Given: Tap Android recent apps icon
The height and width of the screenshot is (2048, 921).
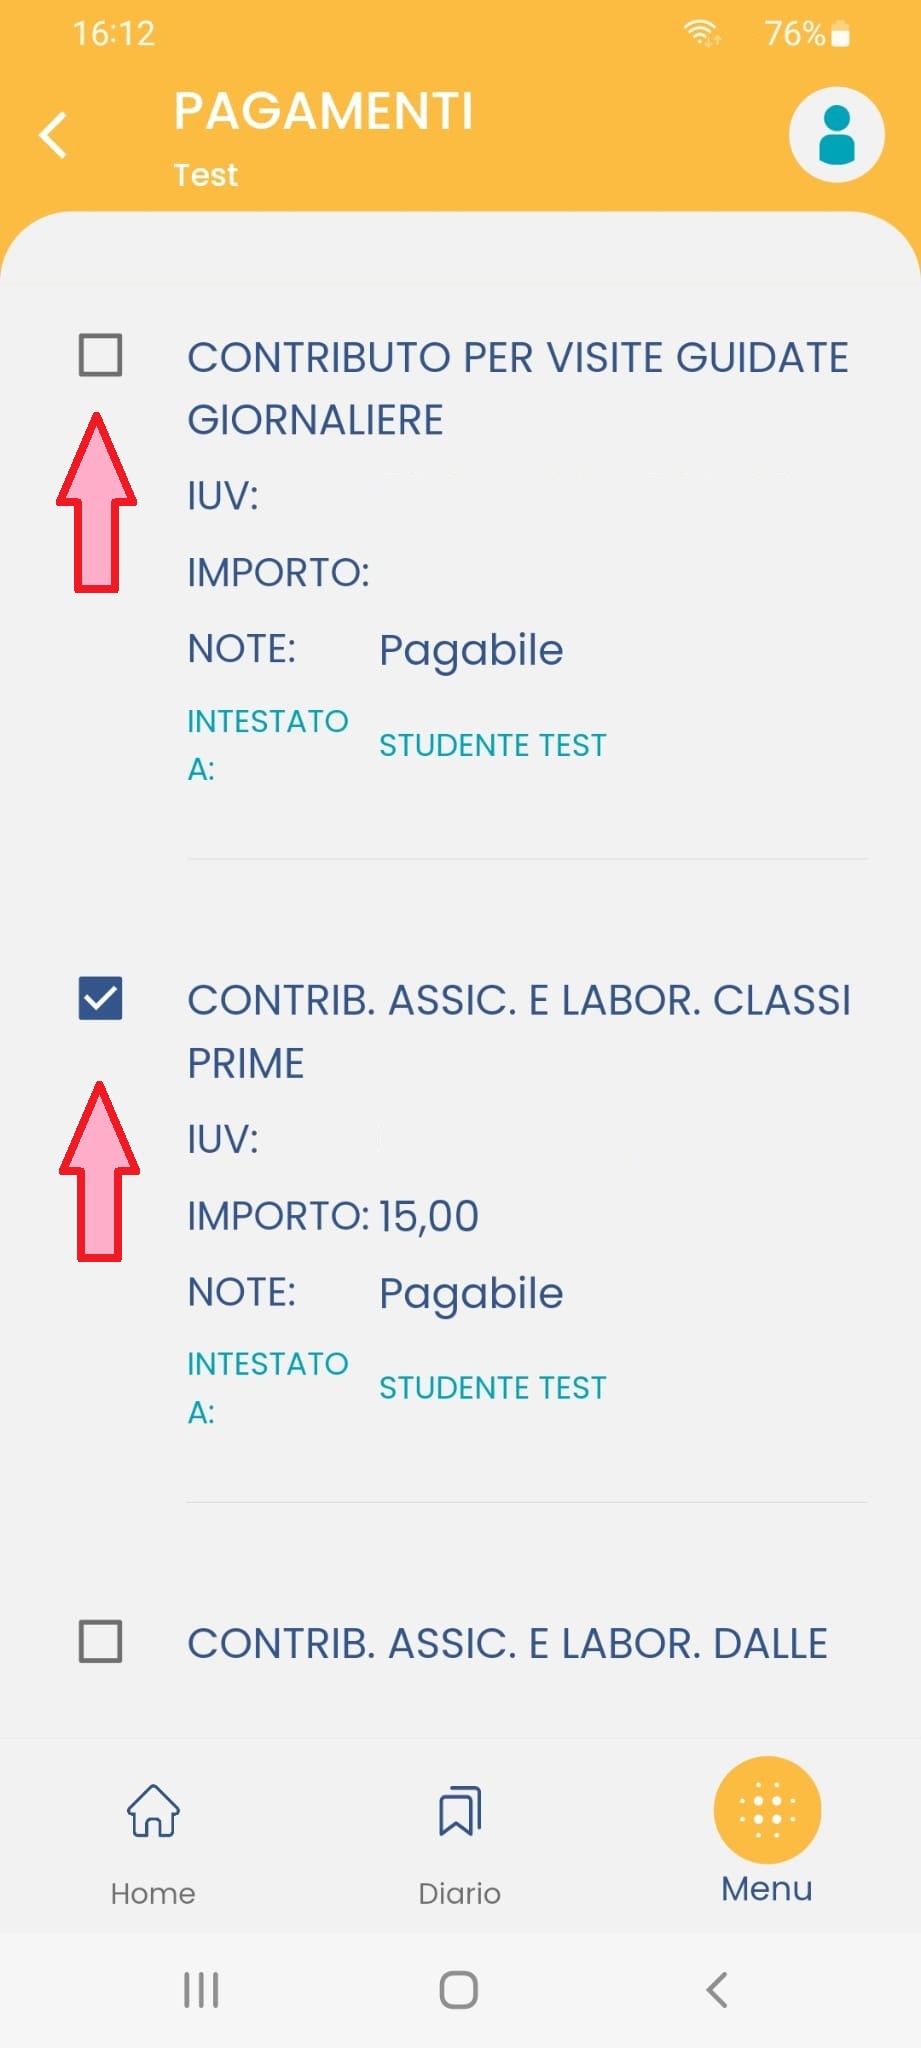Looking at the screenshot, I should tap(201, 1990).
